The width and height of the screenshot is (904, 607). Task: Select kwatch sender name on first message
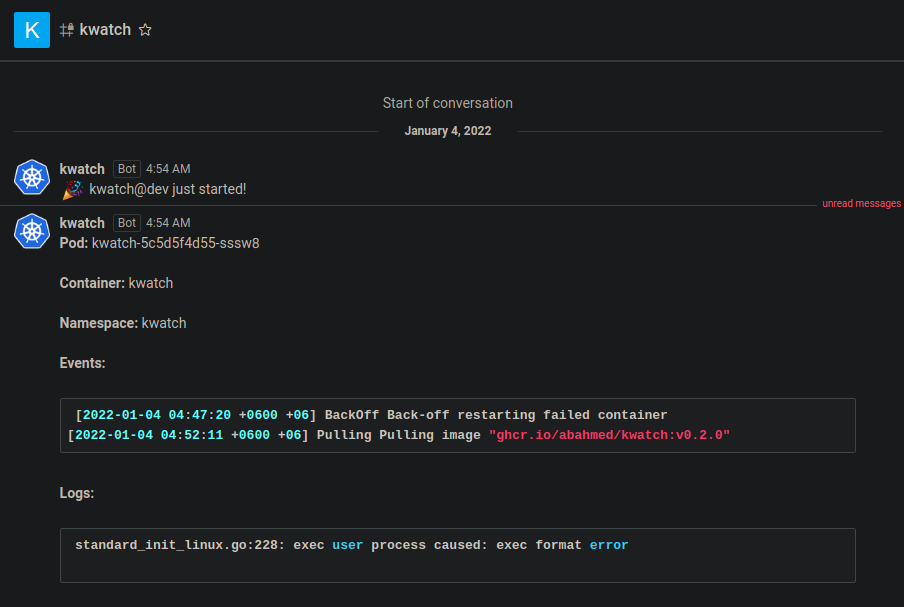82,169
